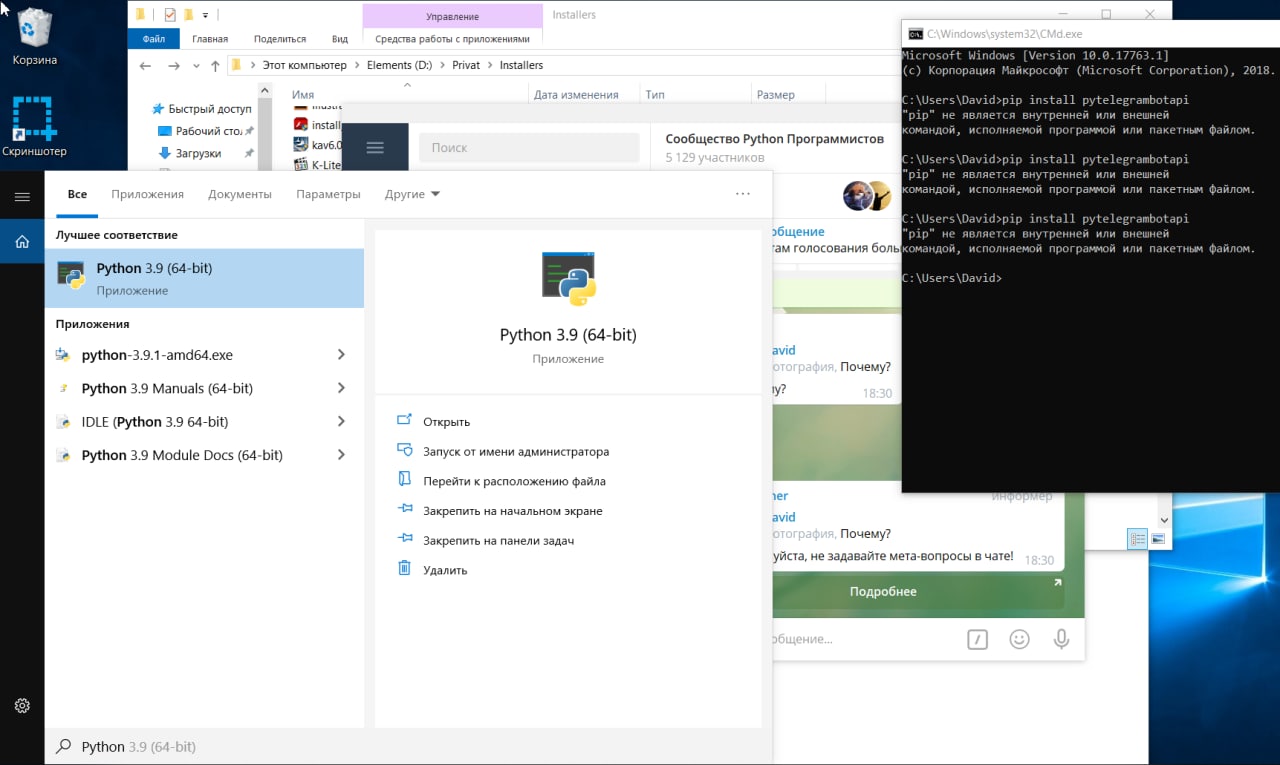The width and height of the screenshot is (1280, 765).
Task: Sort by Дата изменения column header
Action: point(576,95)
